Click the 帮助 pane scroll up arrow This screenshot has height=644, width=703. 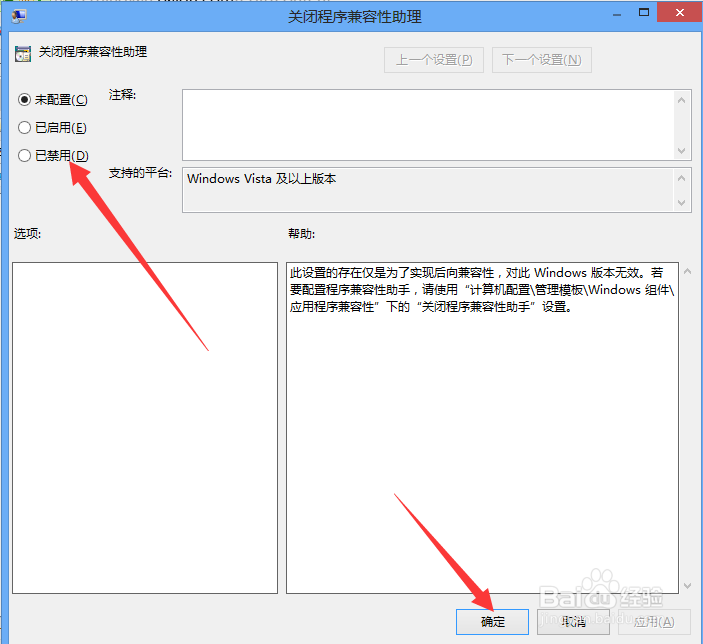pos(687,271)
